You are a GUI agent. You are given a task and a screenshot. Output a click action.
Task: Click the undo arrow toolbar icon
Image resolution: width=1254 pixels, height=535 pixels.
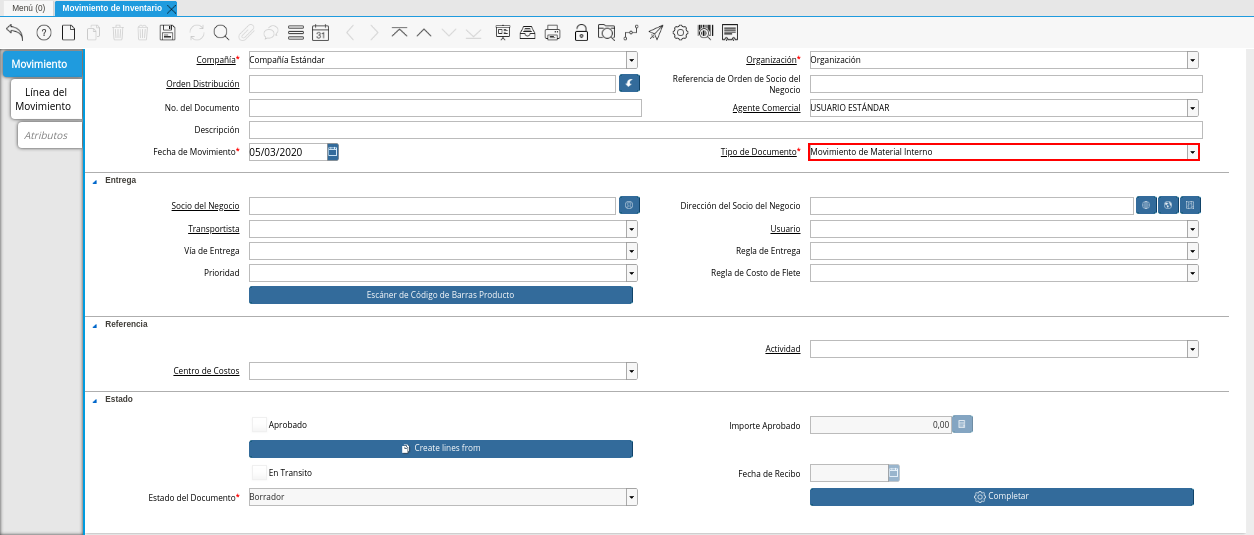(x=14, y=33)
